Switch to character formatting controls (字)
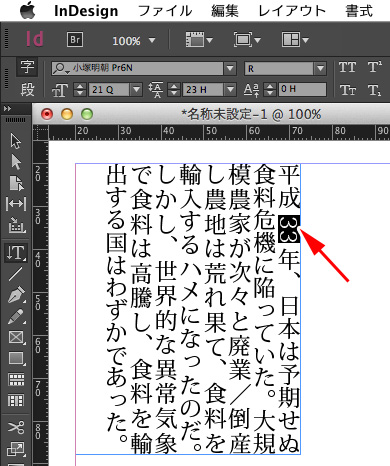The width and height of the screenshot is (390, 466). [27, 67]
